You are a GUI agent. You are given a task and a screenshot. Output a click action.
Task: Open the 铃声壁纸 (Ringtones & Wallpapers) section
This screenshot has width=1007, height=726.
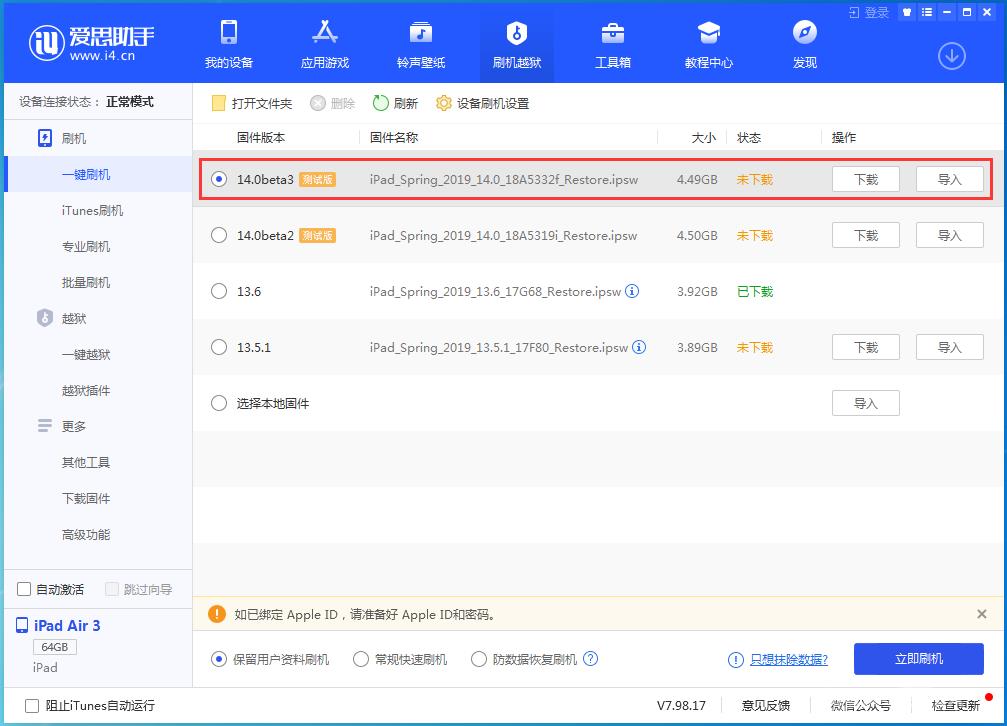pos(419,45)
